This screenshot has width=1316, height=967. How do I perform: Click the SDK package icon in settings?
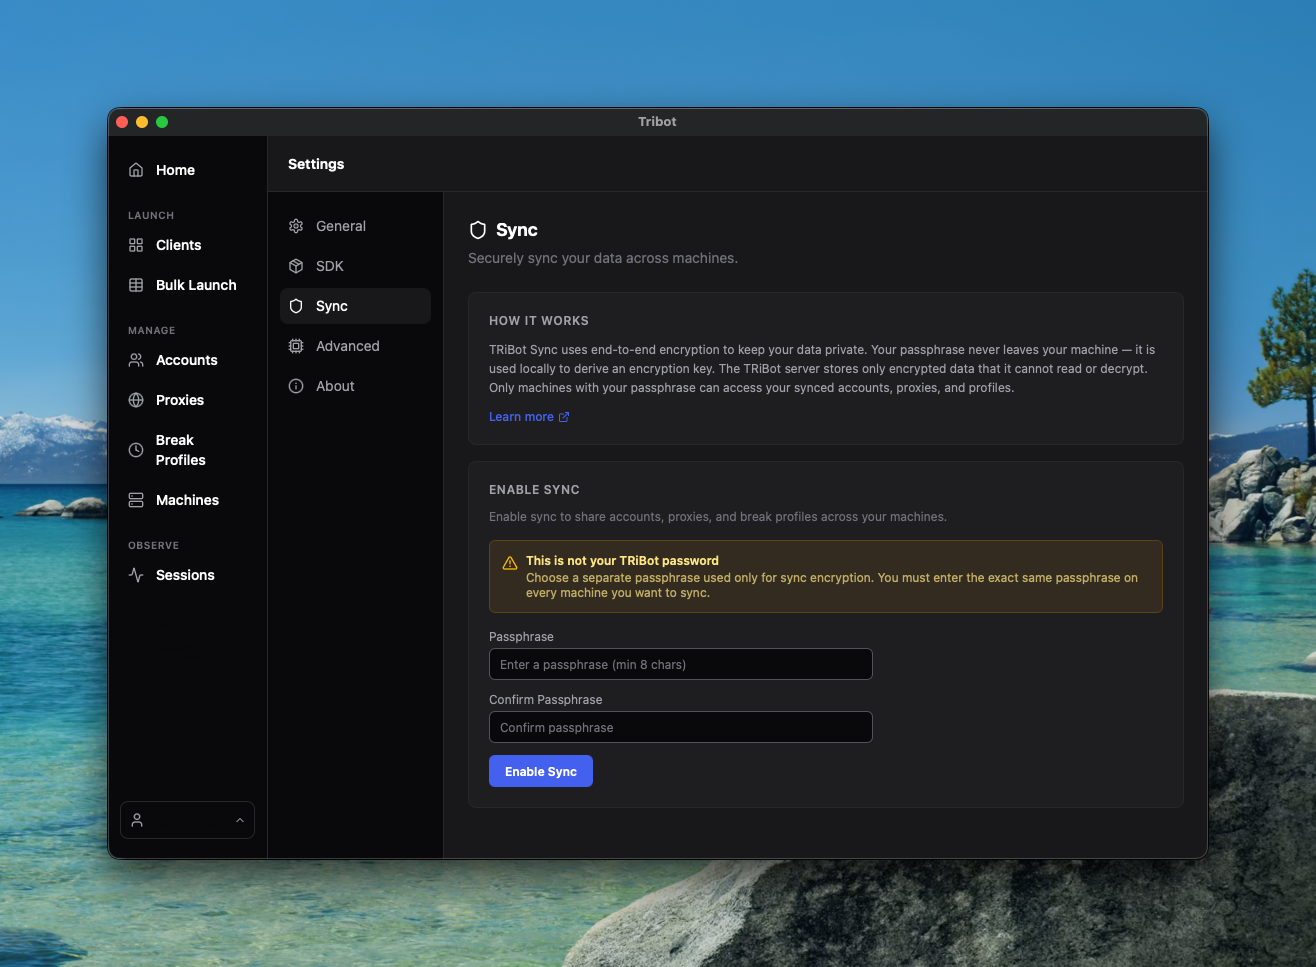[x=296, y=266]
